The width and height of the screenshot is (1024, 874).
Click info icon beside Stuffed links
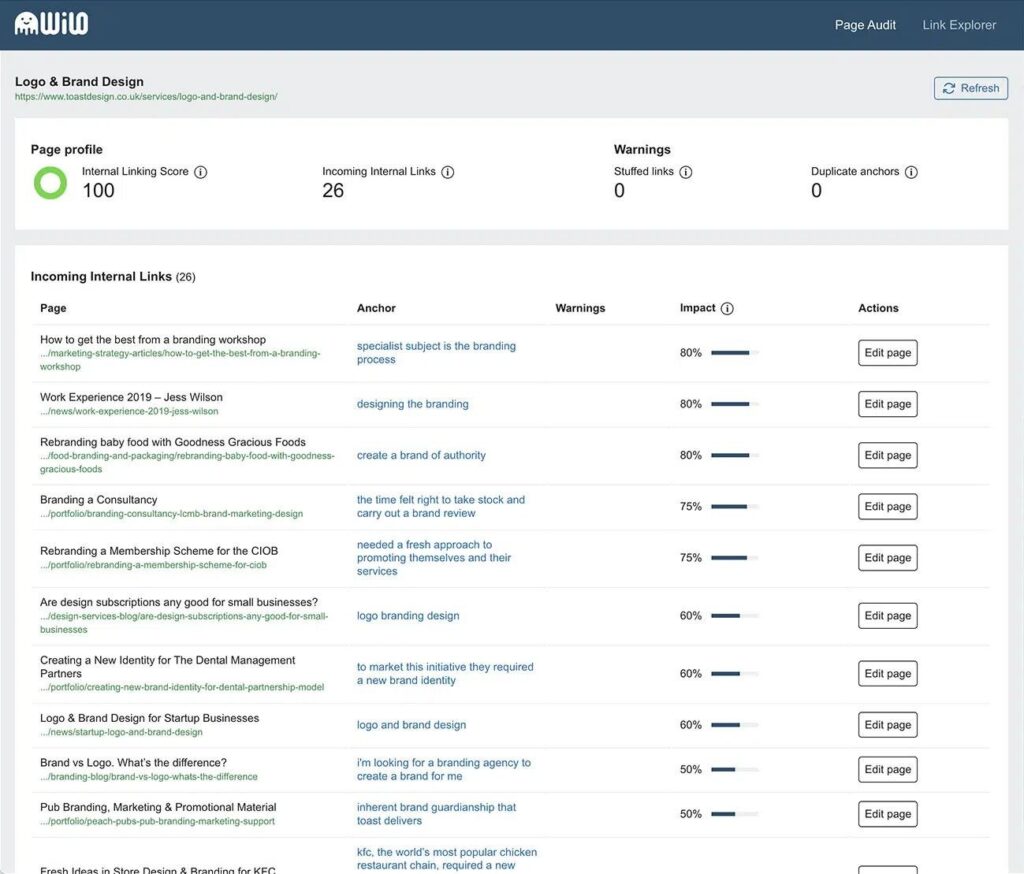686,172
